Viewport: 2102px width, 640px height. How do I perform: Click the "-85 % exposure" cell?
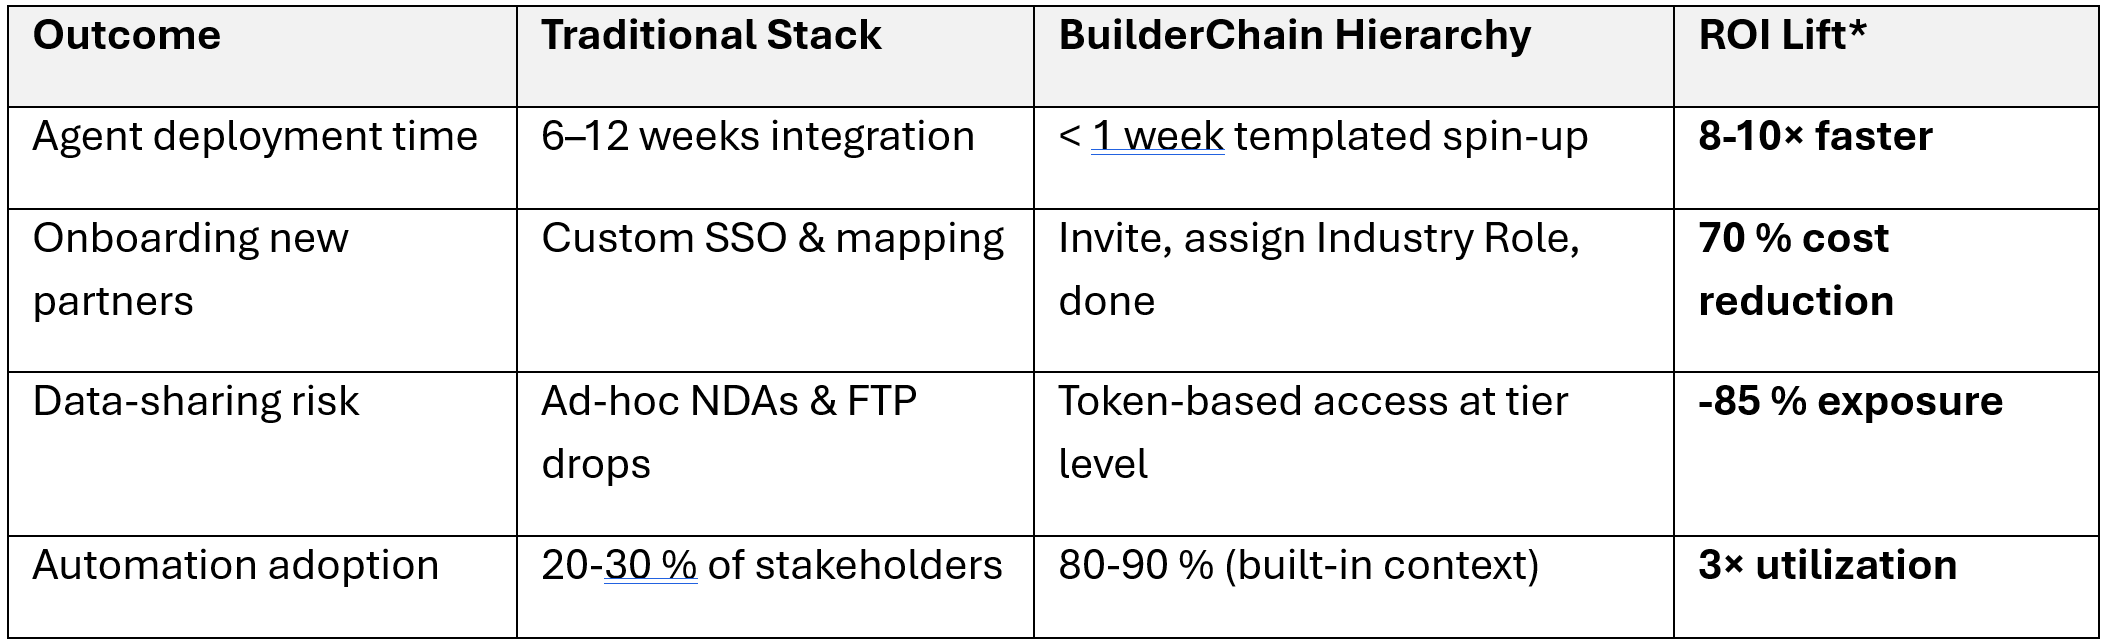pos(1850,402)
